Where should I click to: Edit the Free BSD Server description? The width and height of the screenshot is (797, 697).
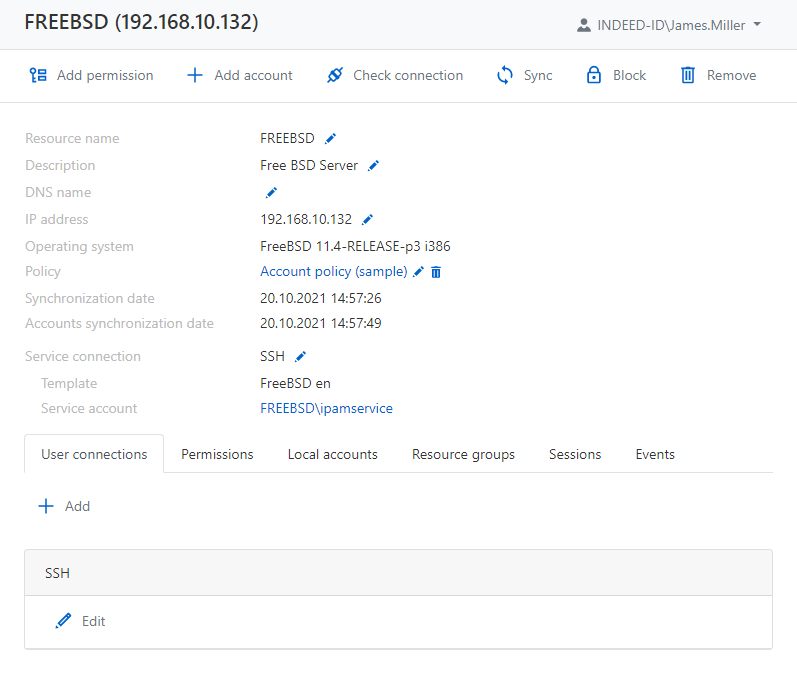pyautogui.click(x=374, y=166)
